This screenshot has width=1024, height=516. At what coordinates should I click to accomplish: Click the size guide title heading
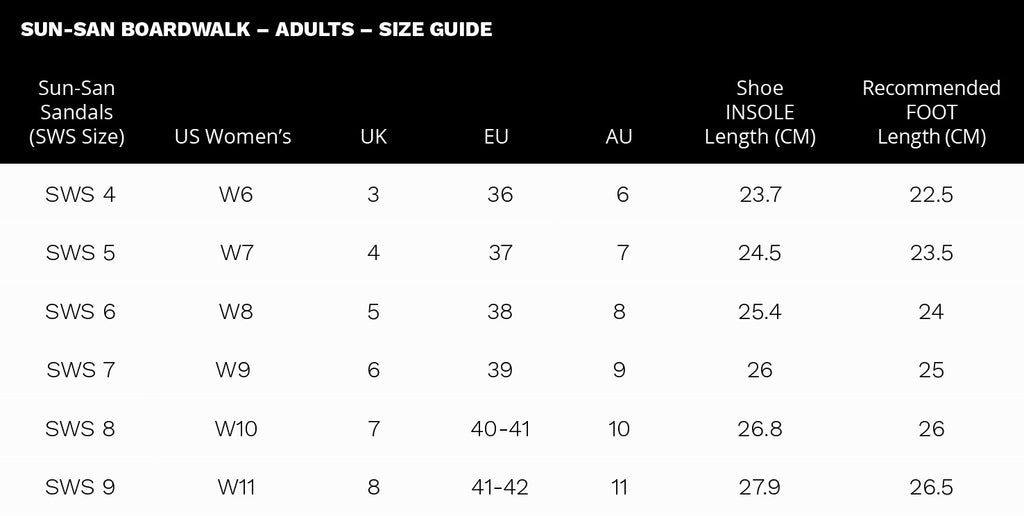point(256,29)
